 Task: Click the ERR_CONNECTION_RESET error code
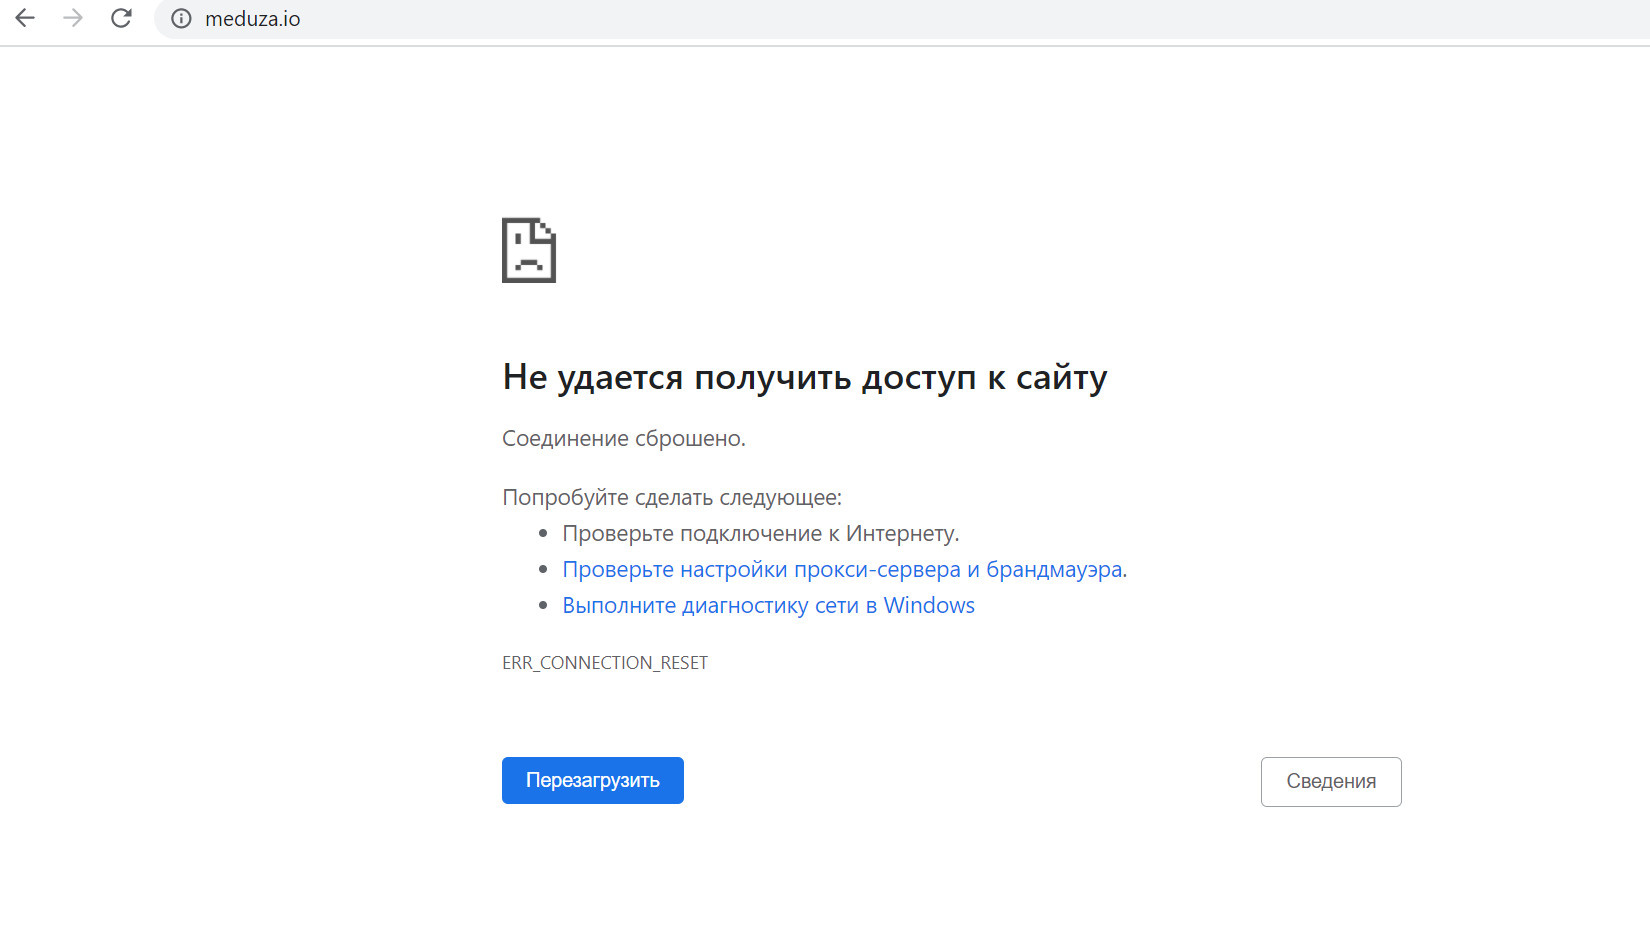click(x=605, y=663)
